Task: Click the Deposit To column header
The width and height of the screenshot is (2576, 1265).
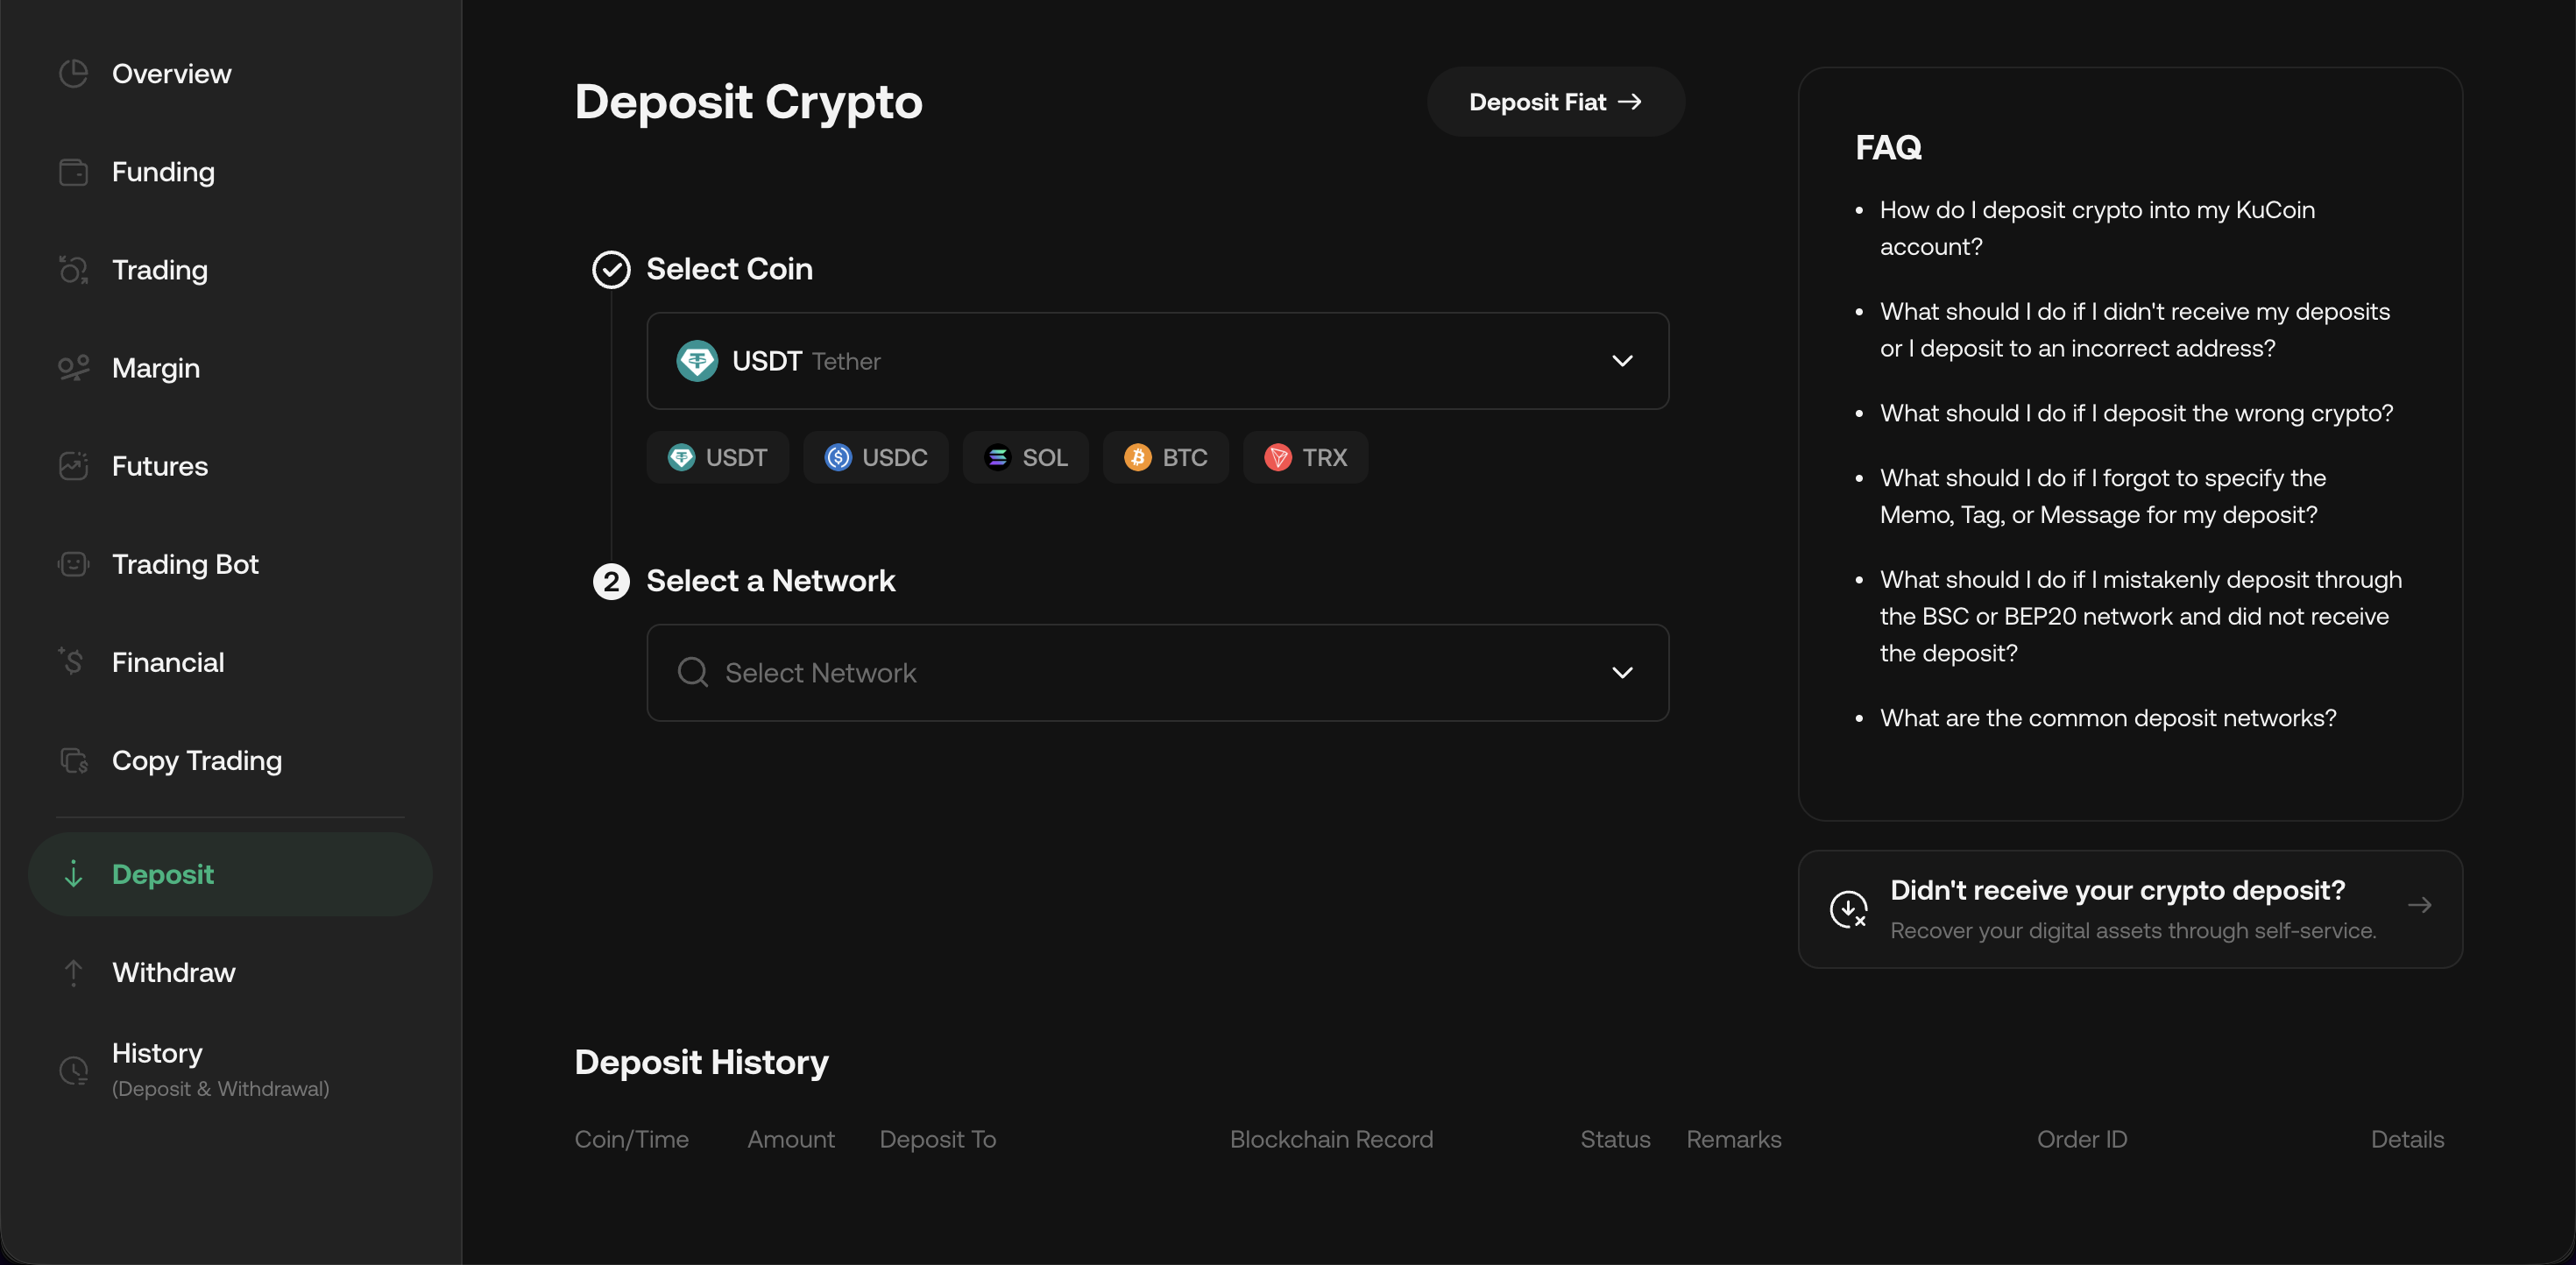Action: click(x=937, y=1140)
